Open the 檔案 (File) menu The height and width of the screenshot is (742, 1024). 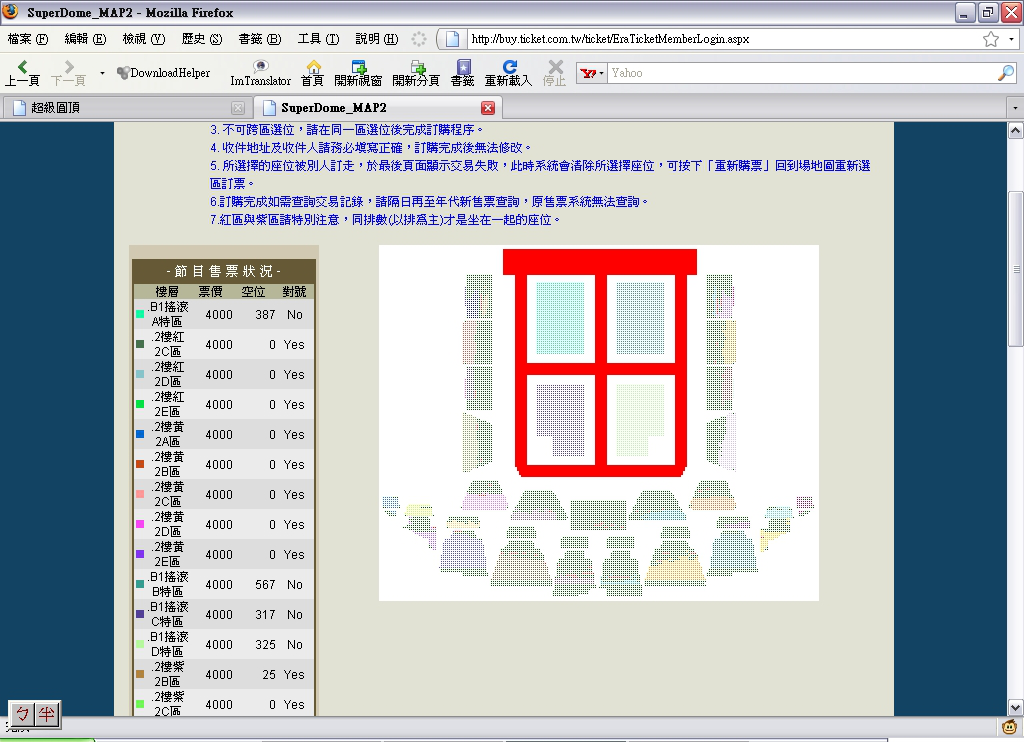coord(27,39)
